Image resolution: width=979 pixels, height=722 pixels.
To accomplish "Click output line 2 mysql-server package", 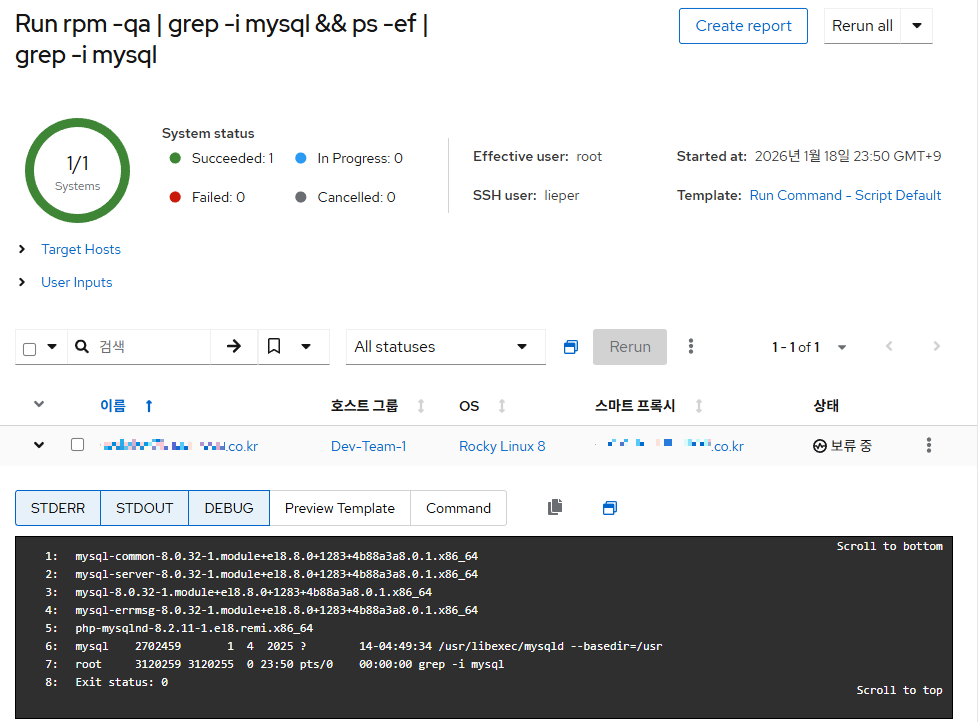I will [x=277, y=574].
